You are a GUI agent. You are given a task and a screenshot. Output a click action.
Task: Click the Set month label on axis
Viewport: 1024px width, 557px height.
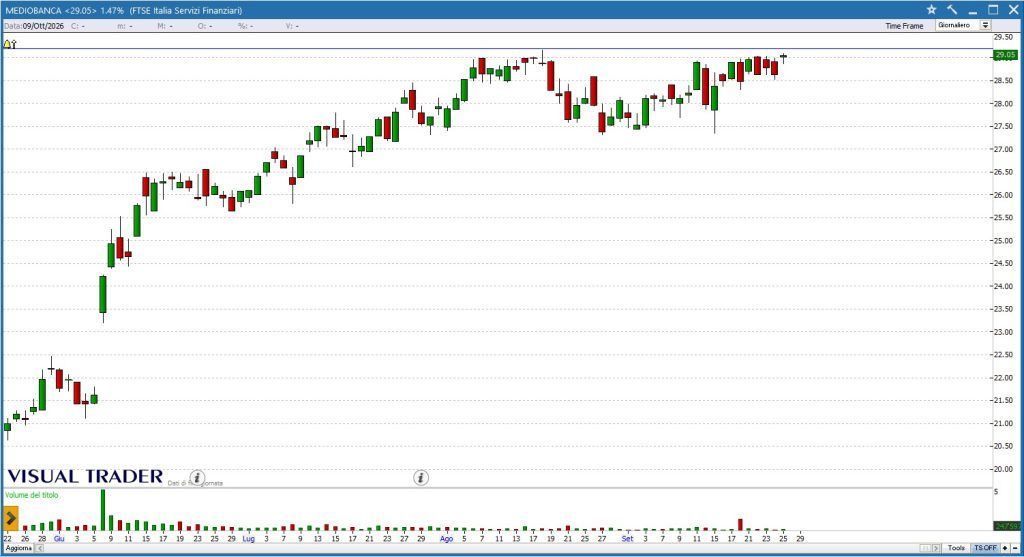coord(627,539)
